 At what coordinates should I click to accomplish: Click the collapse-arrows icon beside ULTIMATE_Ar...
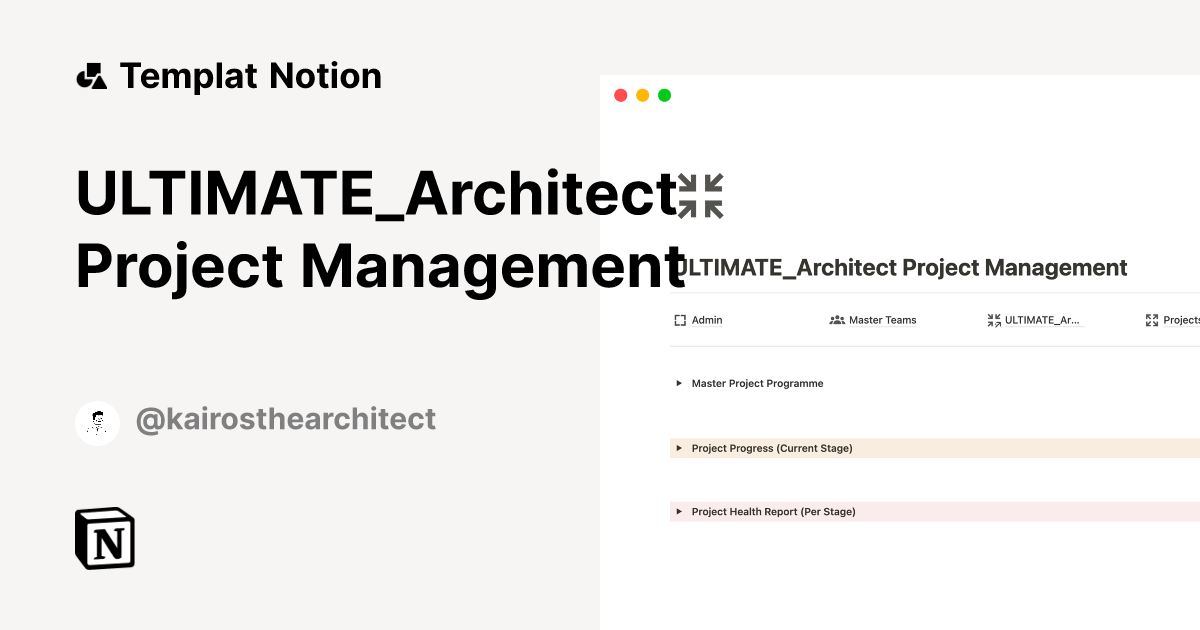pyautogui.click(x=993, y=320)
